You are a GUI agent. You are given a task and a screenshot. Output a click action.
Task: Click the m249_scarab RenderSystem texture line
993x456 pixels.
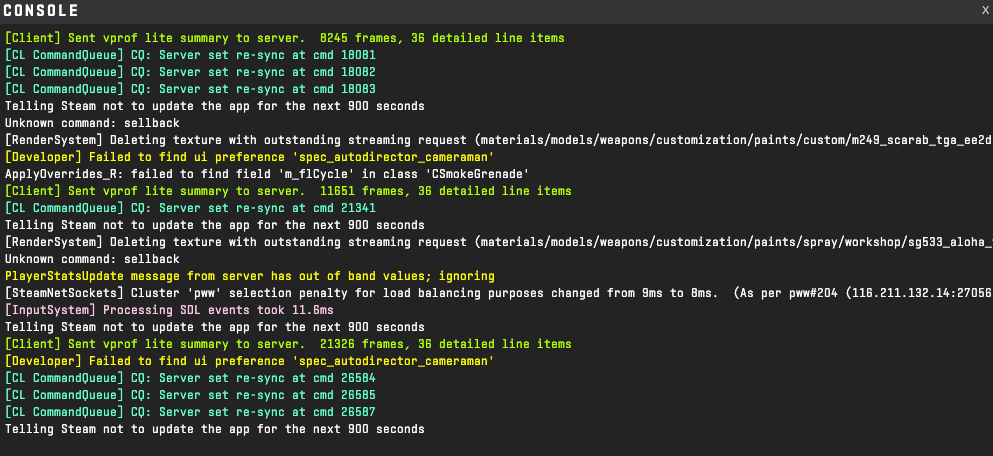[x=498, y=140]
